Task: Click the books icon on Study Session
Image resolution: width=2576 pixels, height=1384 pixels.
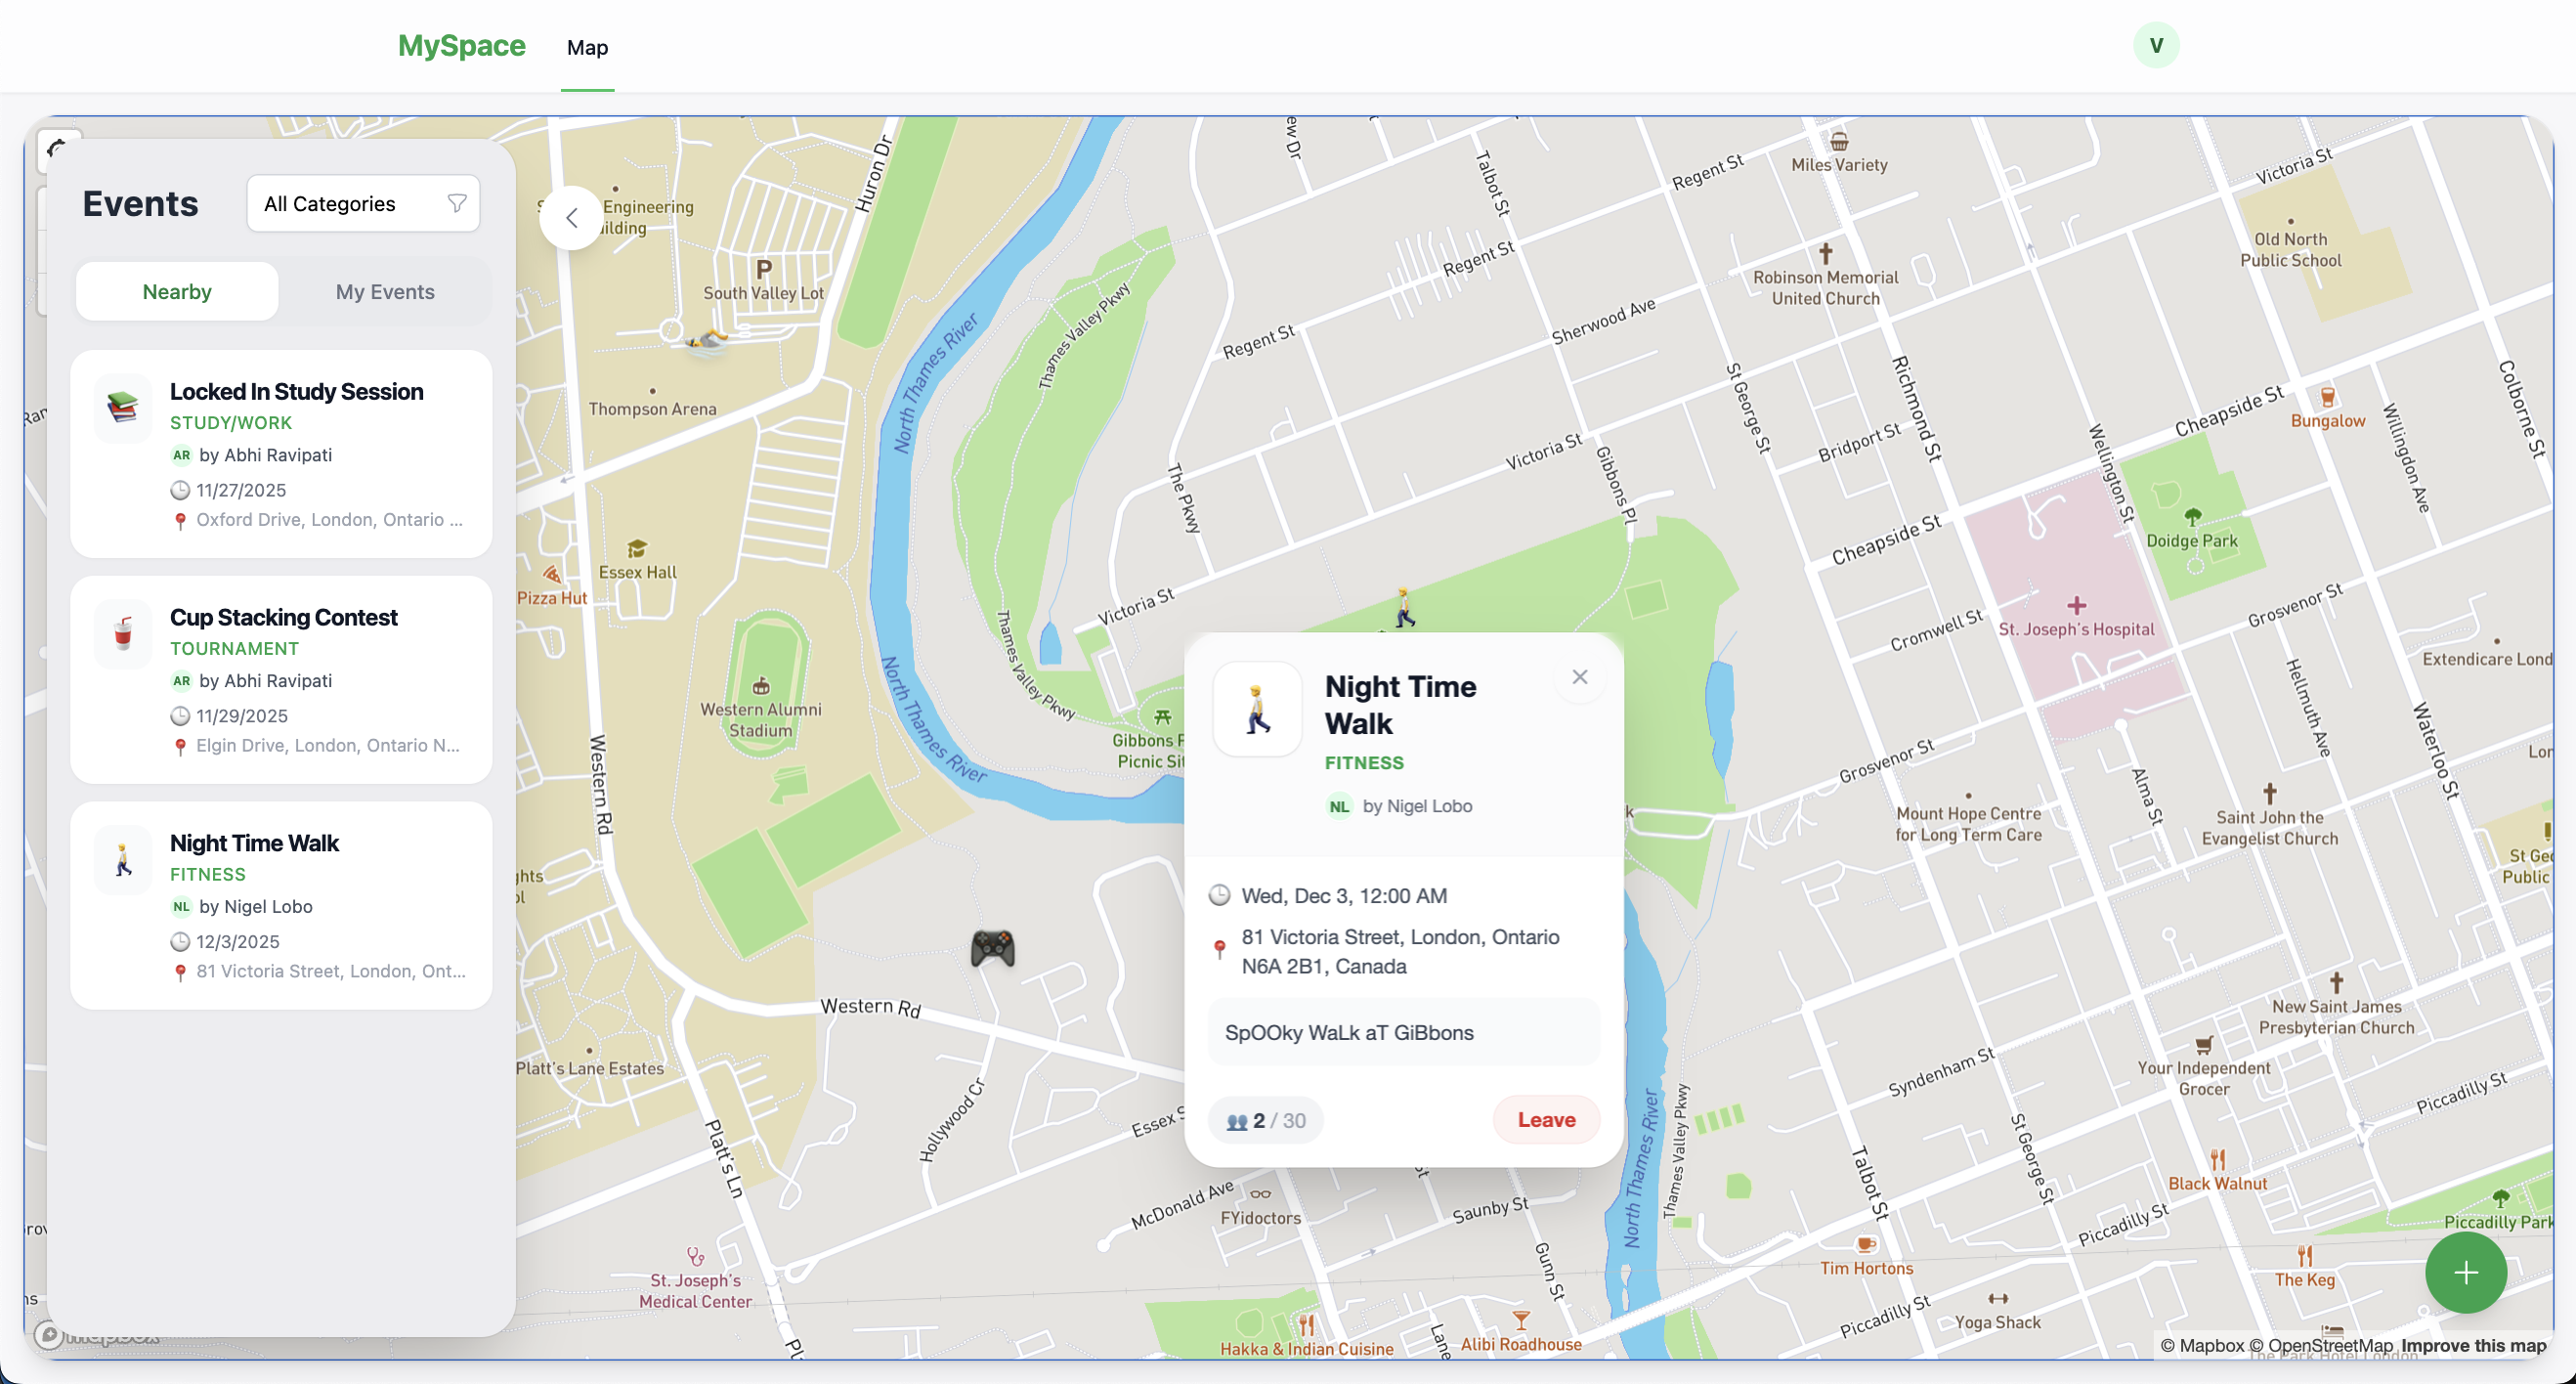Action: click(x=122, y=407)
